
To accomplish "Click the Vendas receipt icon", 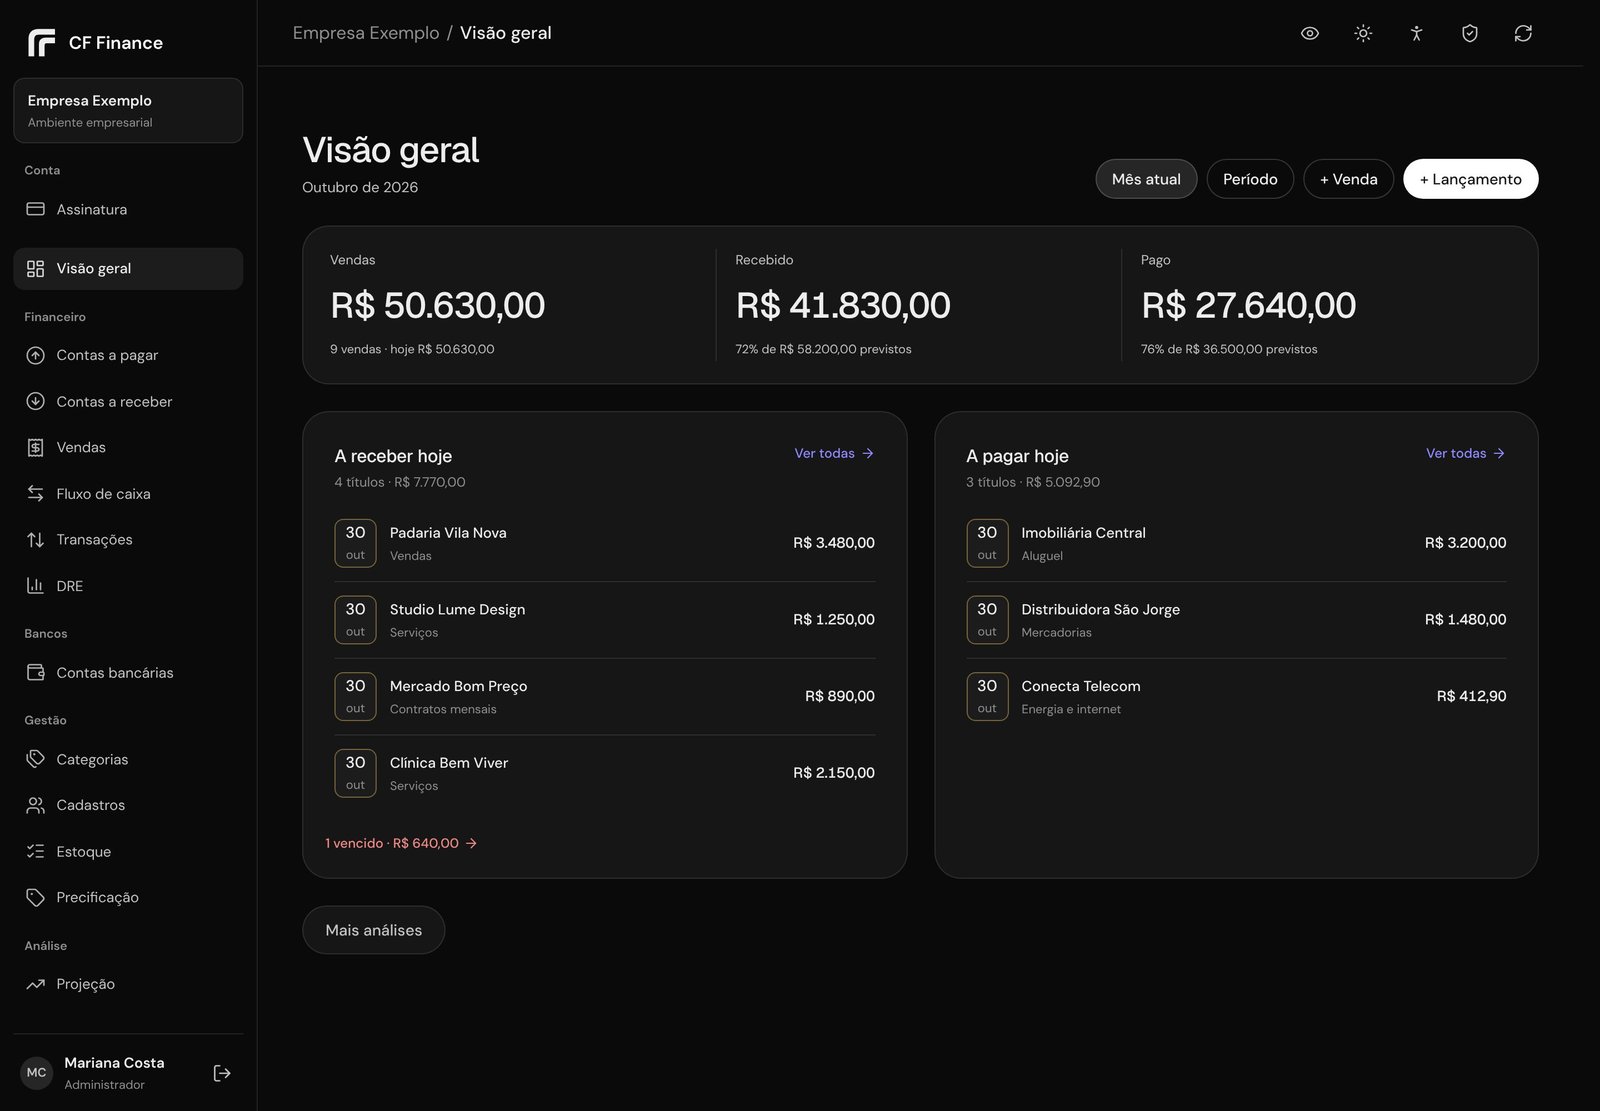I will click(x=36, y=447).
